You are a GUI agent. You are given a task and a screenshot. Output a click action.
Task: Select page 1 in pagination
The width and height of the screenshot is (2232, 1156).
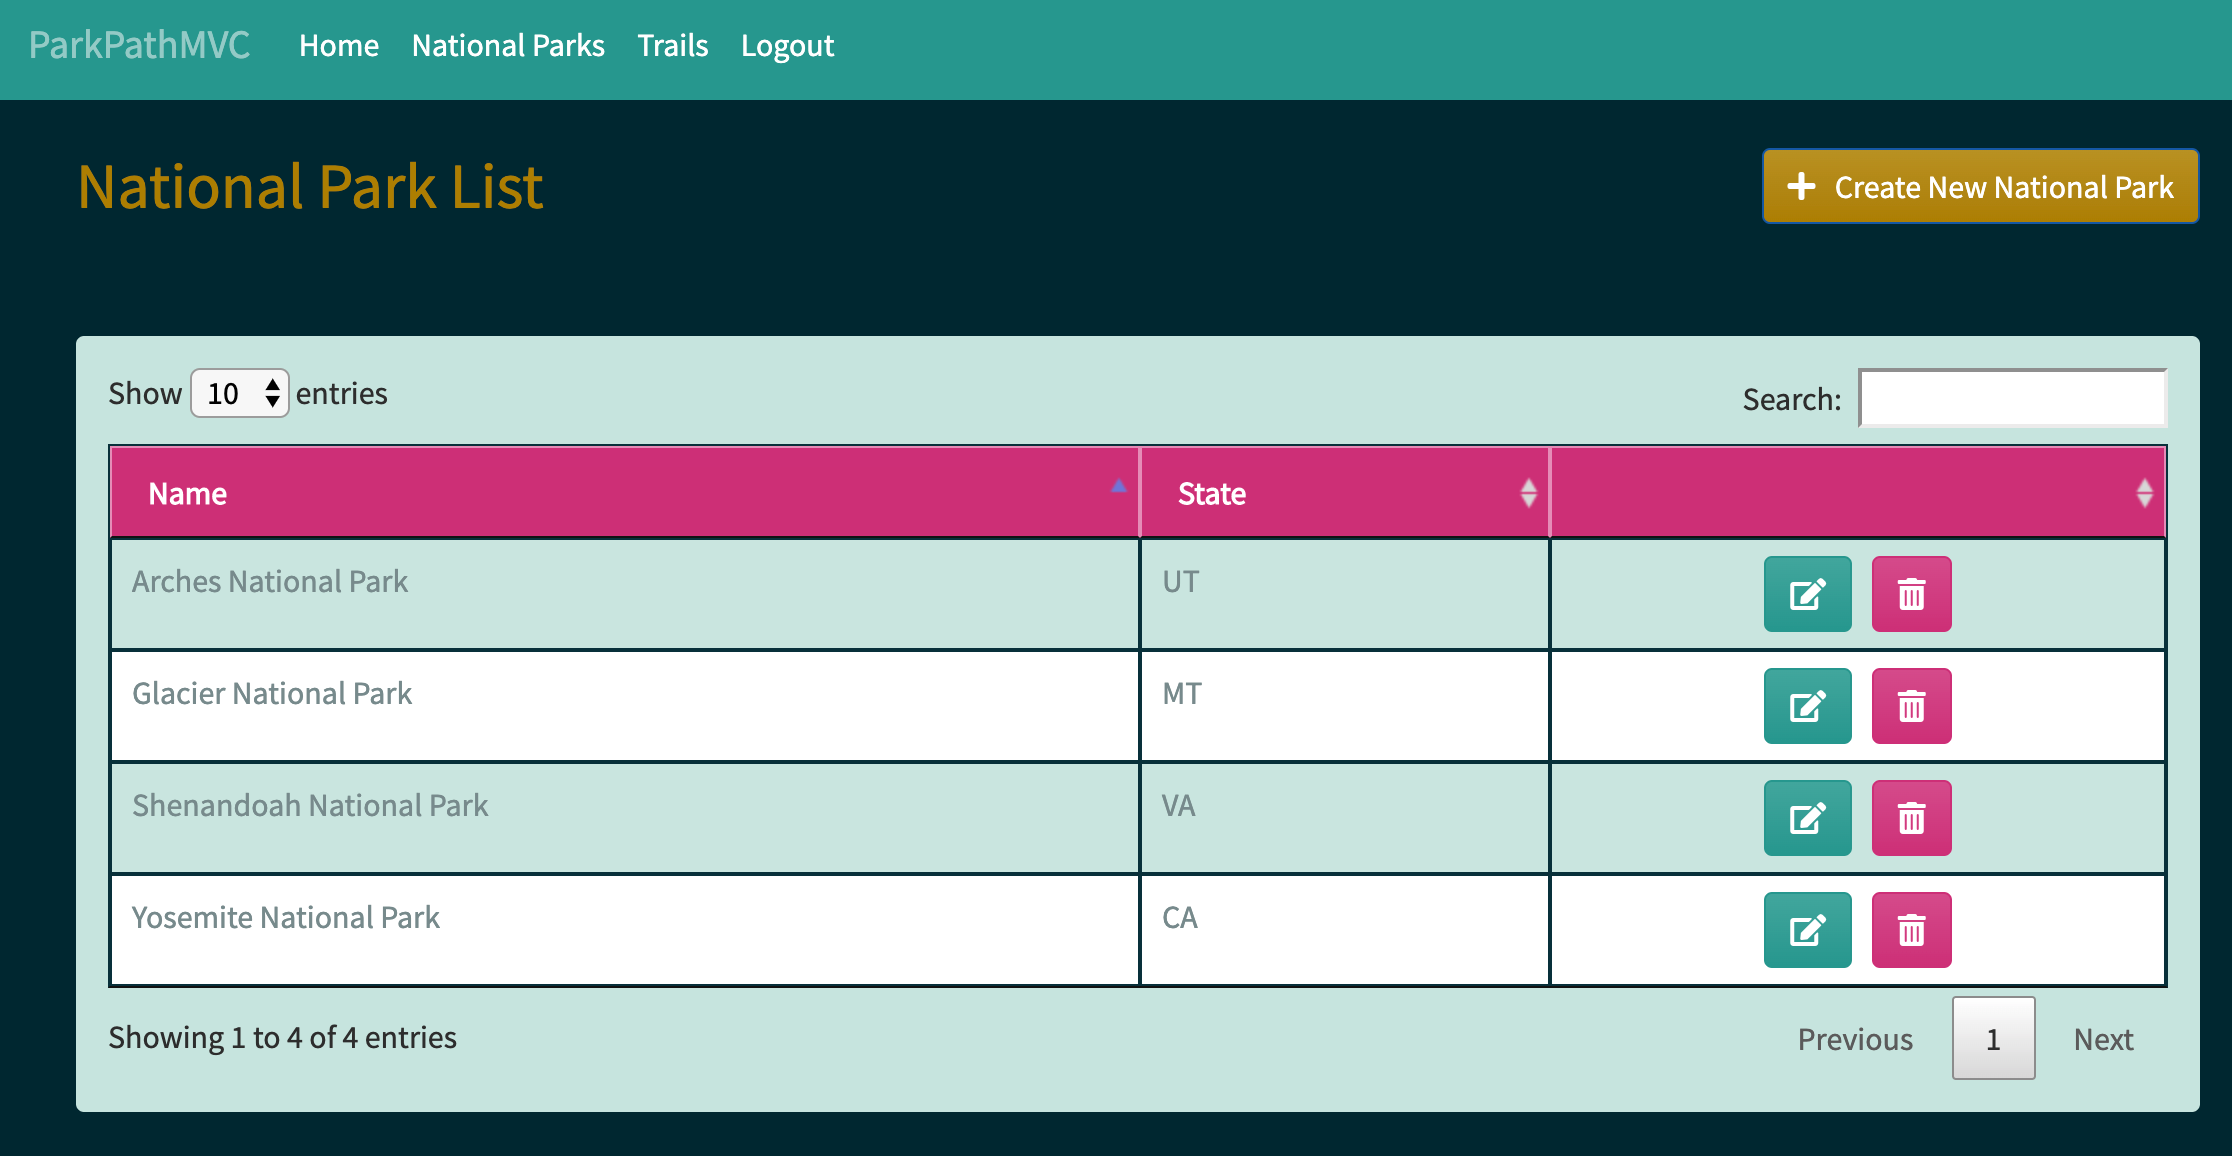coord(1993,1039)
